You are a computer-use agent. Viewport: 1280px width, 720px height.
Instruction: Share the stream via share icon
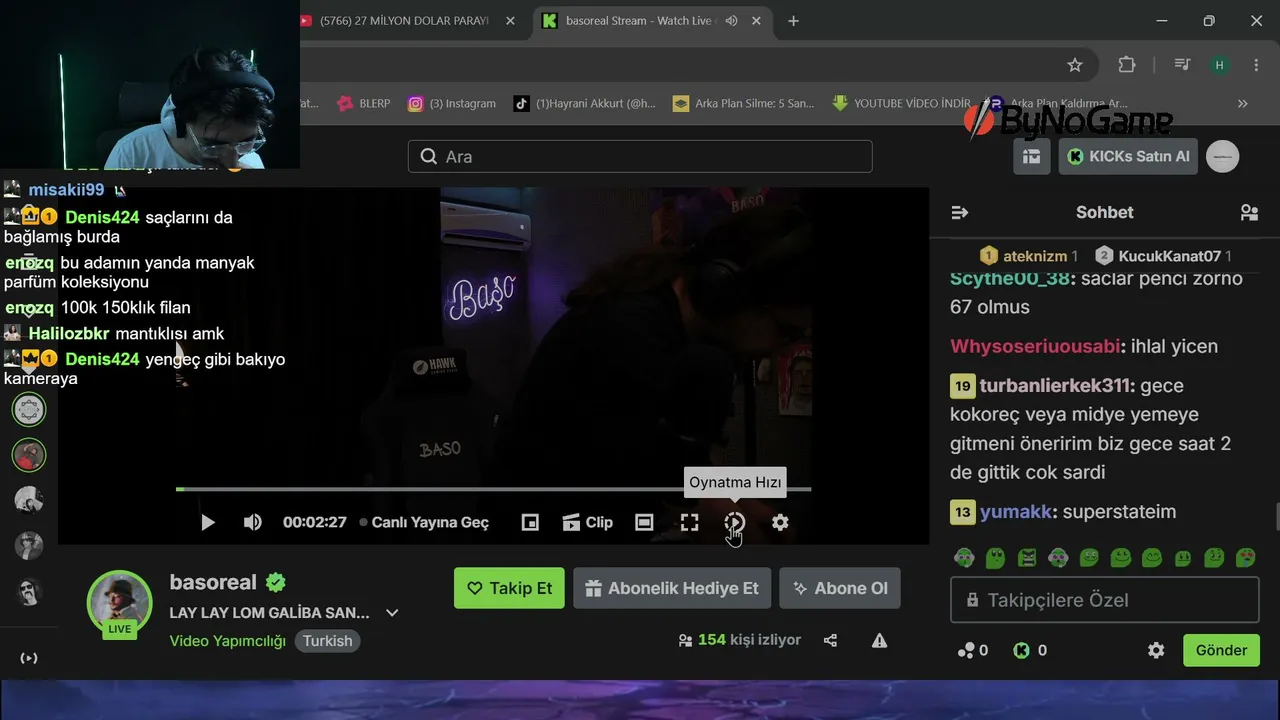[x=830, y=640]
